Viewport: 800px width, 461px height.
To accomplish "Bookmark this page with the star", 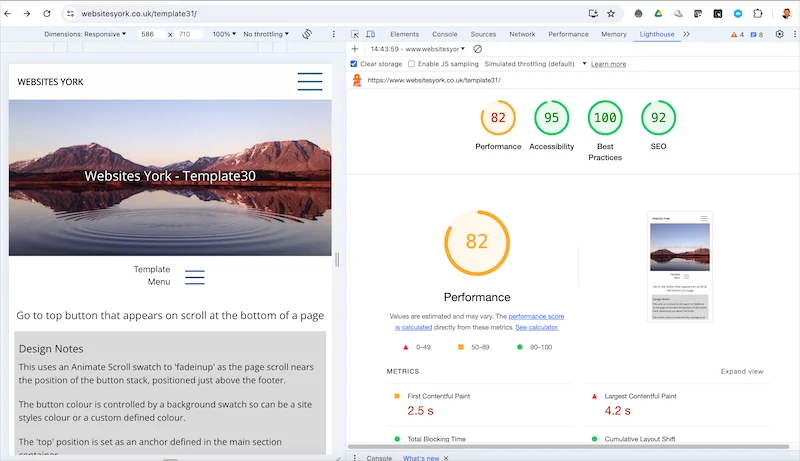I will pos(611,14).
